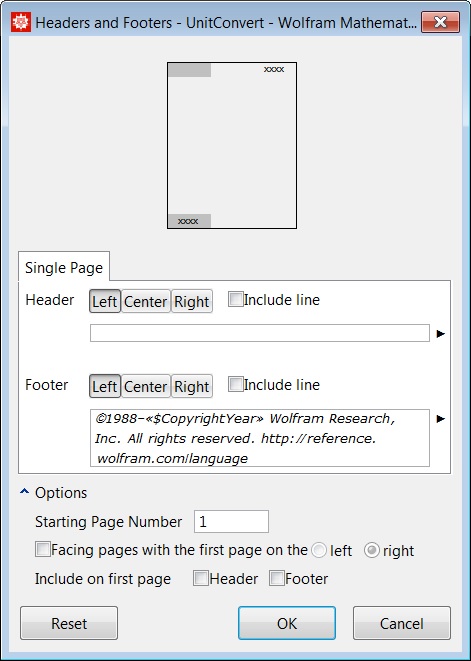Image resolution: width=471 pixels, height=661 pixels.
Task: Click the top-right xxxx header preview text
Action: 274,70
